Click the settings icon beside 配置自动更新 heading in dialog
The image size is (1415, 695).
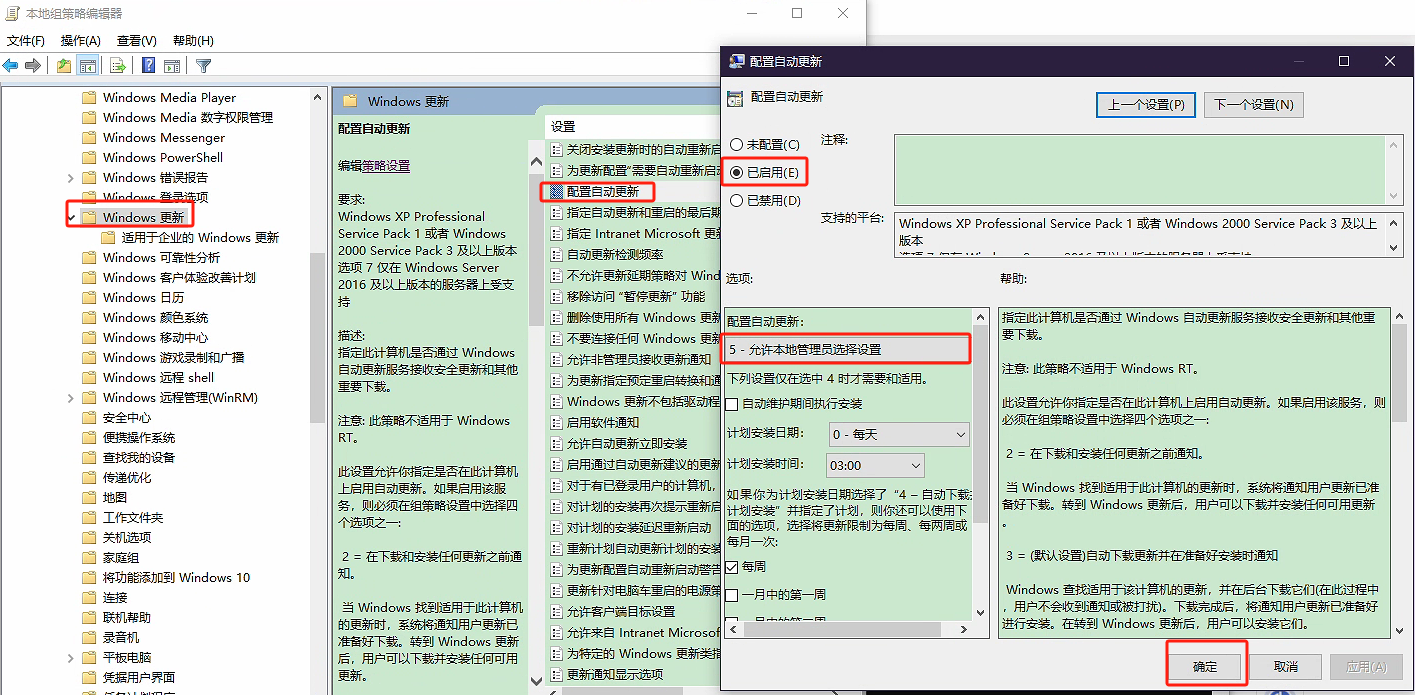(x=735, y=97)
